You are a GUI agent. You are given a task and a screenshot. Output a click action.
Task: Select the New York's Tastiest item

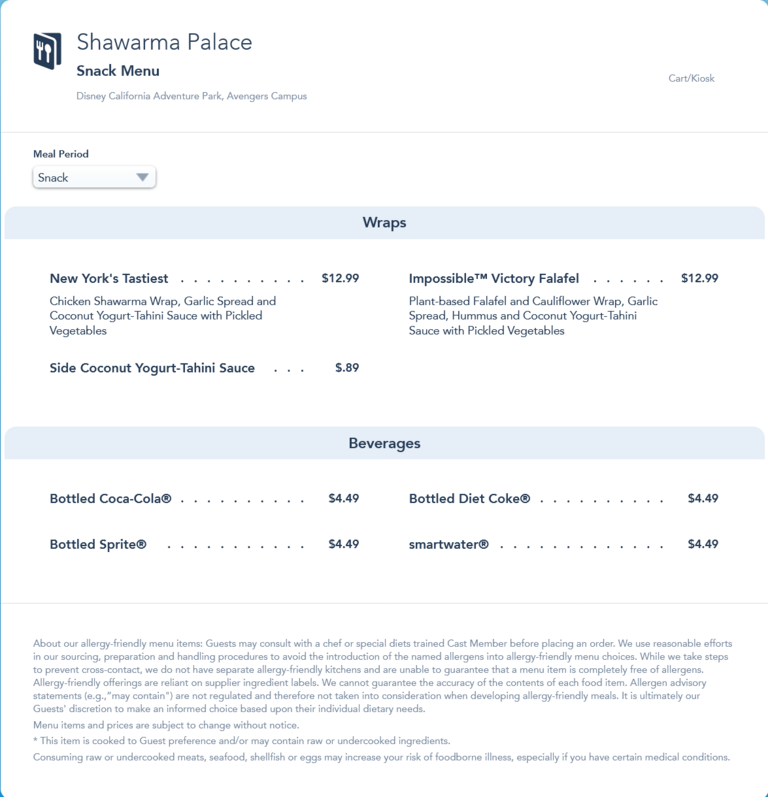[109, 279]
